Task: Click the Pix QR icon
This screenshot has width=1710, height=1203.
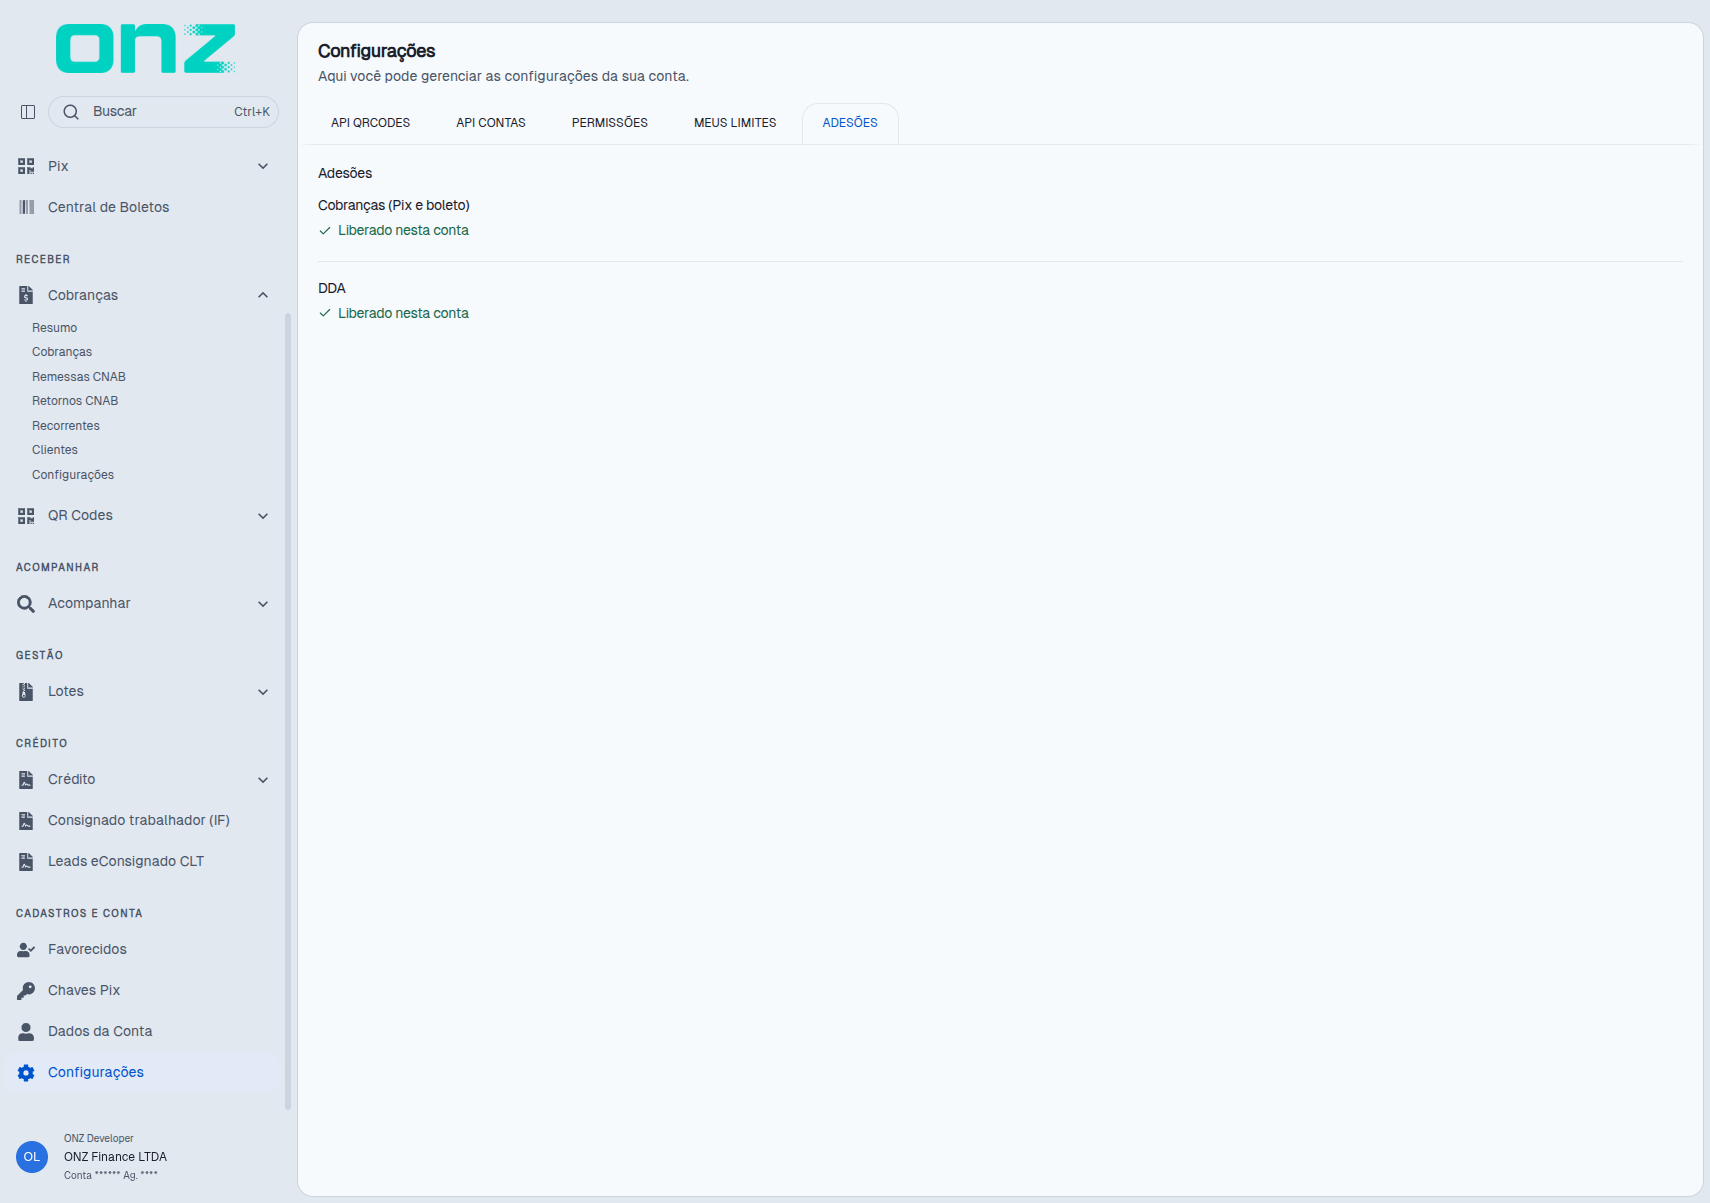Action: (x=26, y=166)
